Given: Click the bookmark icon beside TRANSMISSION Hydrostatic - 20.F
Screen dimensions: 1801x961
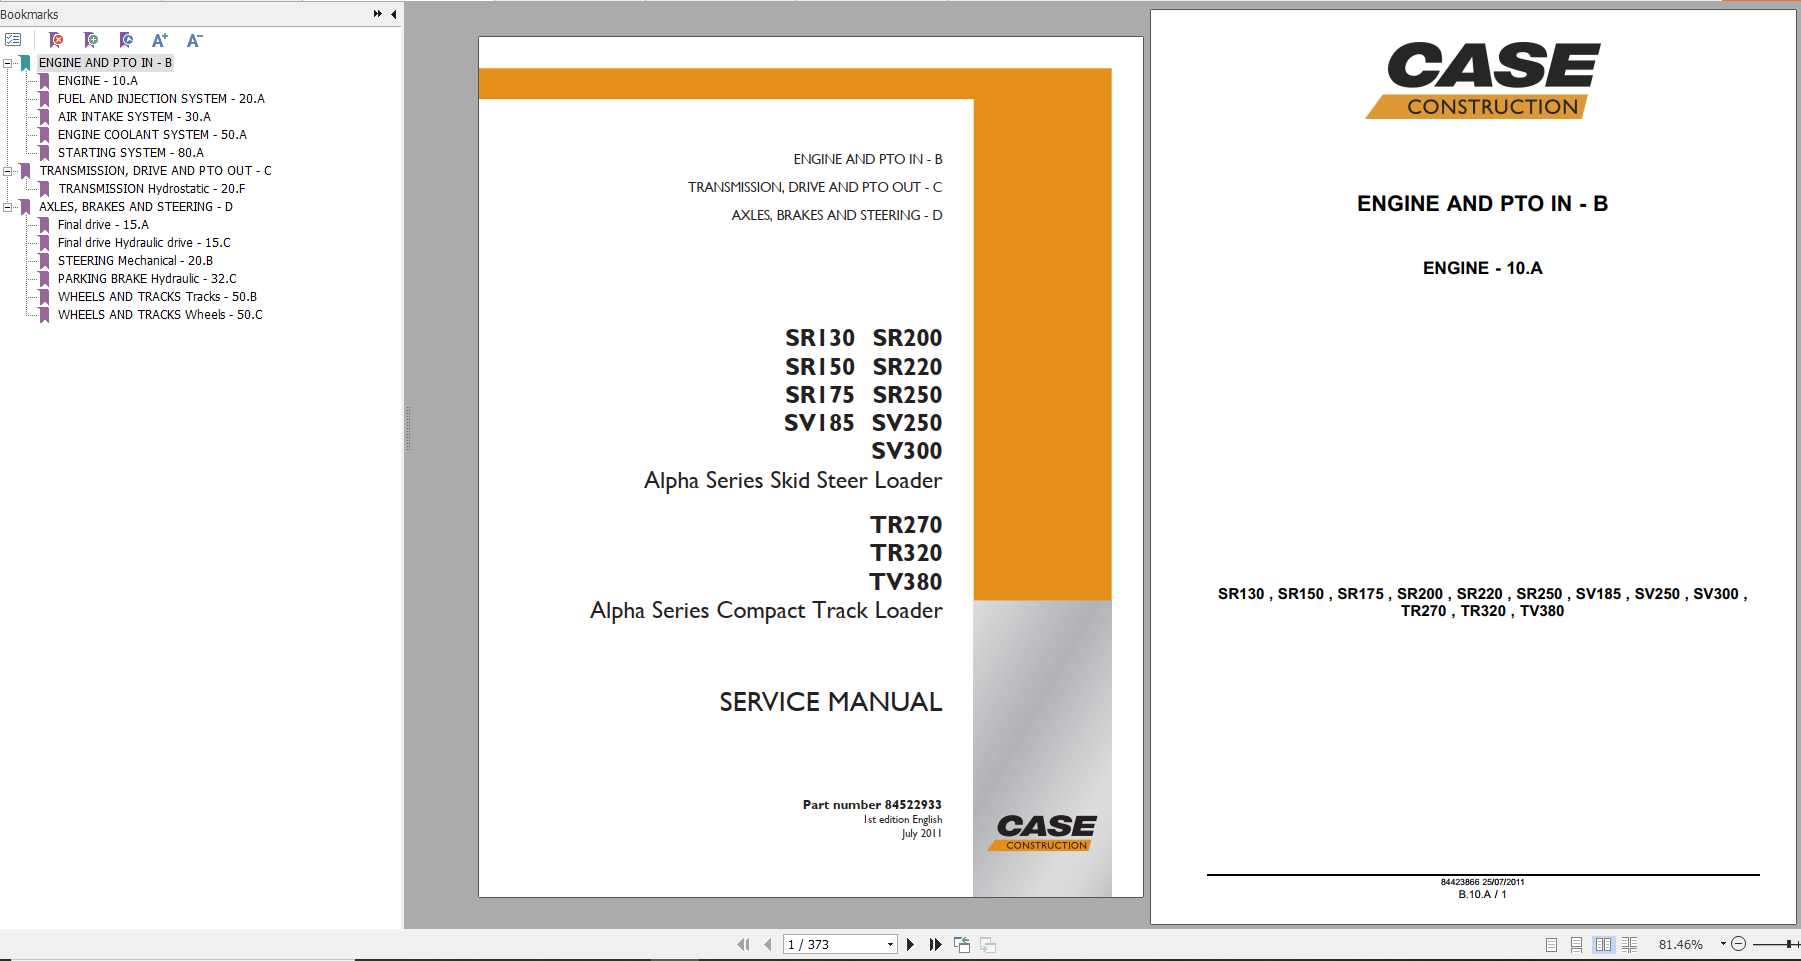Looking at the screenshot, I should (44, 189).
